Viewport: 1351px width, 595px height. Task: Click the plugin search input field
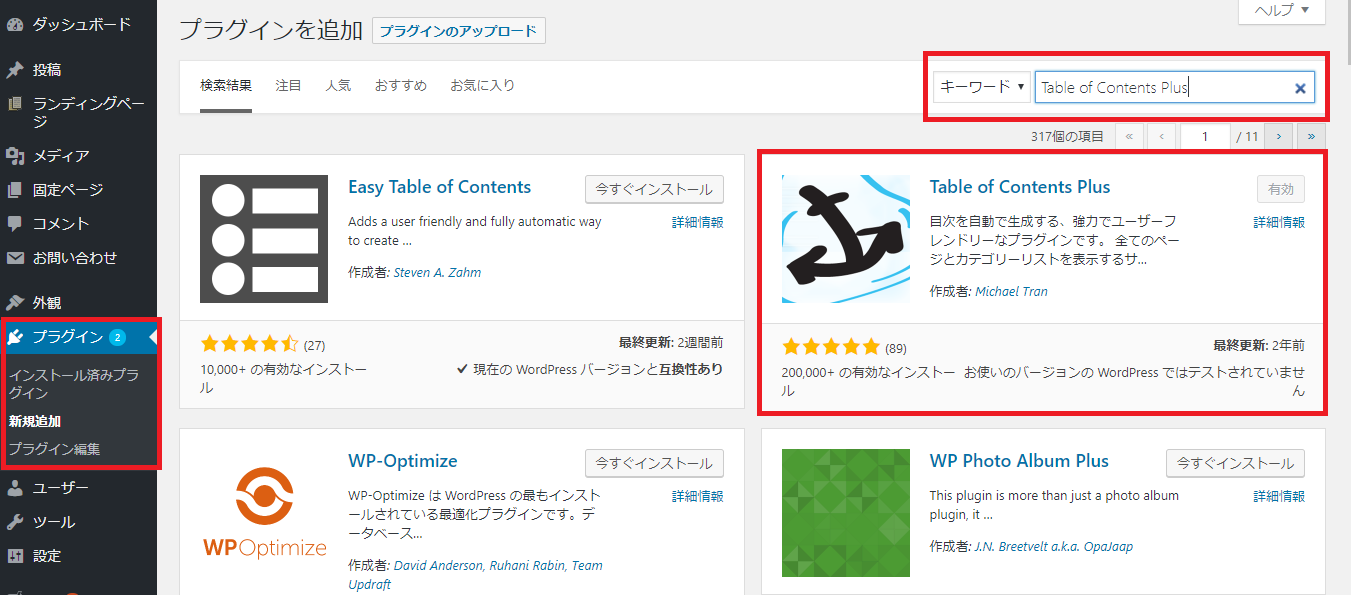pyautogui.click(x=1160, y=88)
